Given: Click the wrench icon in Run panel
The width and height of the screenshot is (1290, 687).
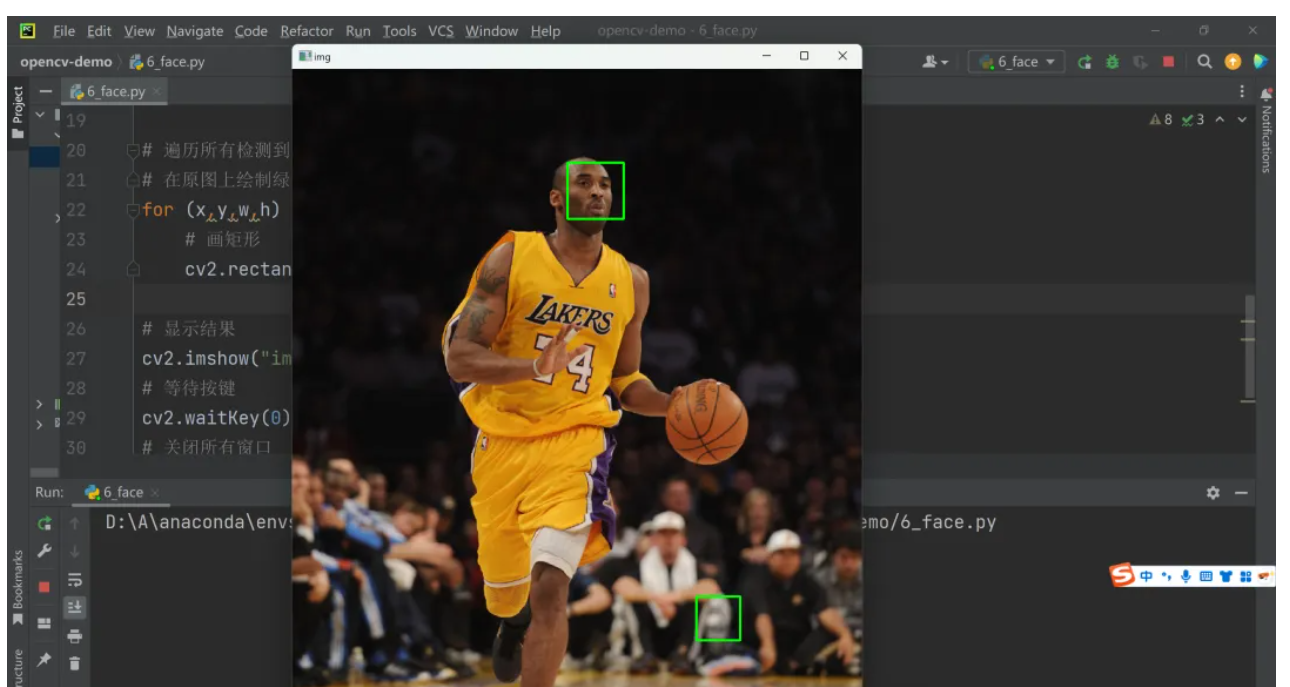Looking at the screenshot, I should click(45, 551).
